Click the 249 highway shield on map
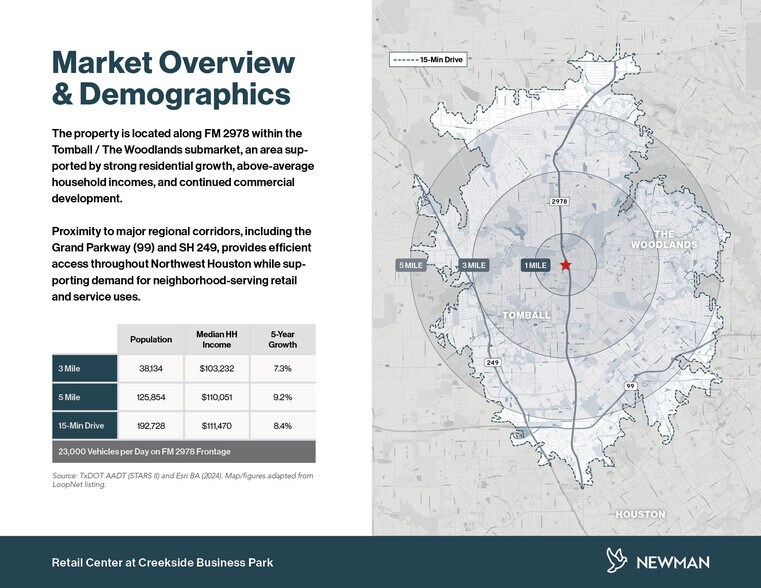 492,362
